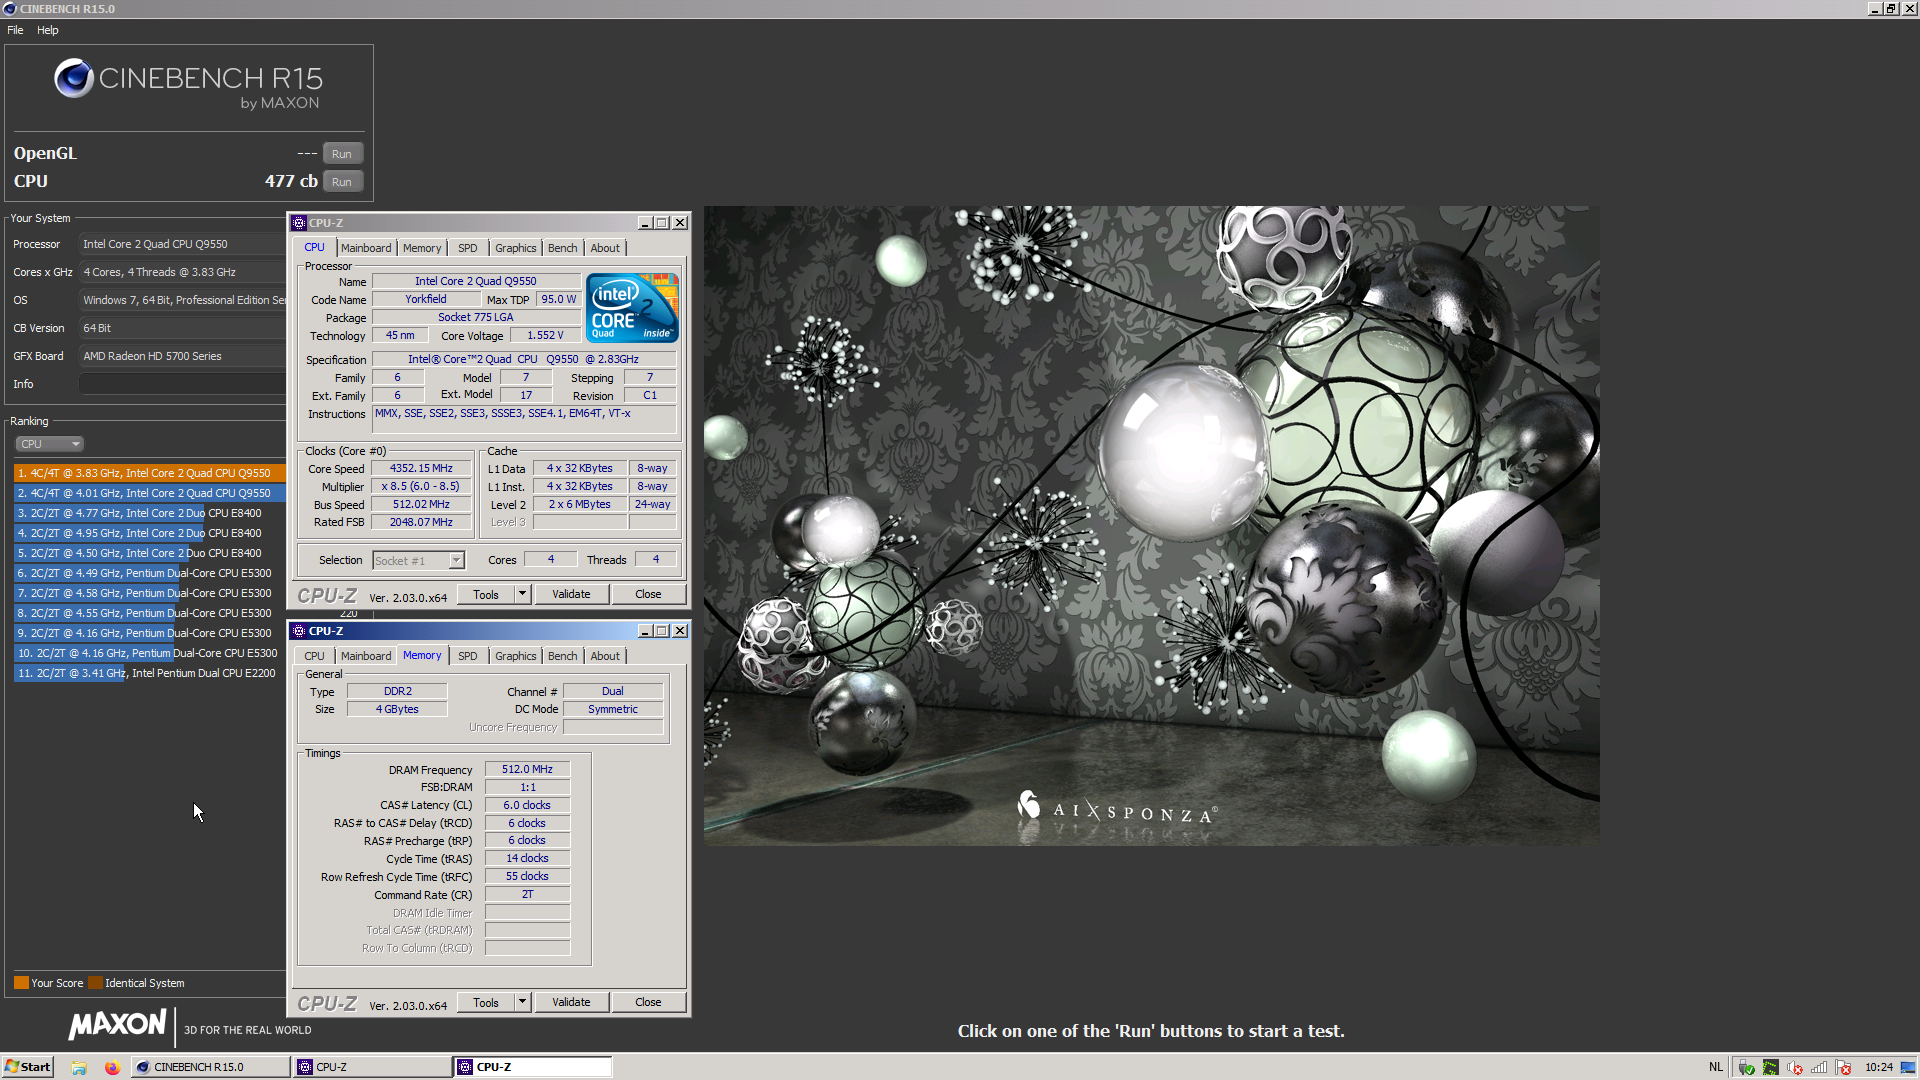Click Tools button in lower CPU-Z
Screen dimensions: 1920x1080
tap(486, 1002)
